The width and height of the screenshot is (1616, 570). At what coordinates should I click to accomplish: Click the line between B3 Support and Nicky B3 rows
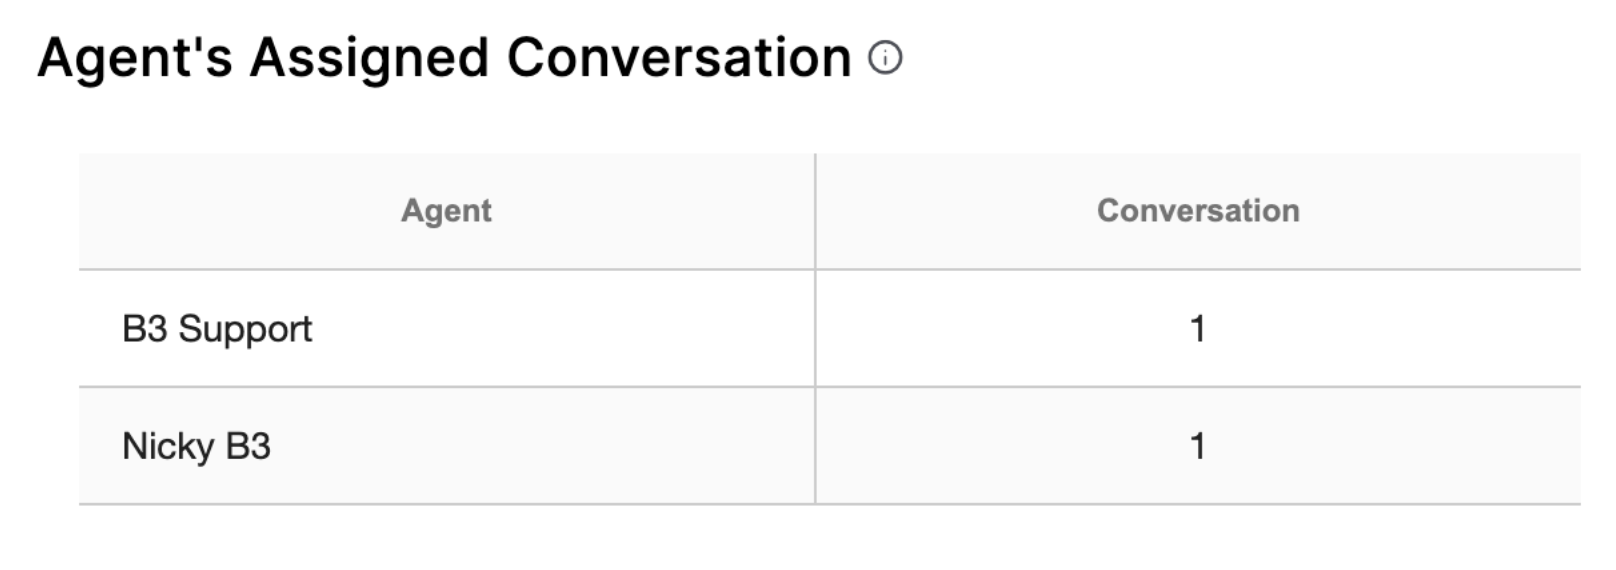(830, 387)
